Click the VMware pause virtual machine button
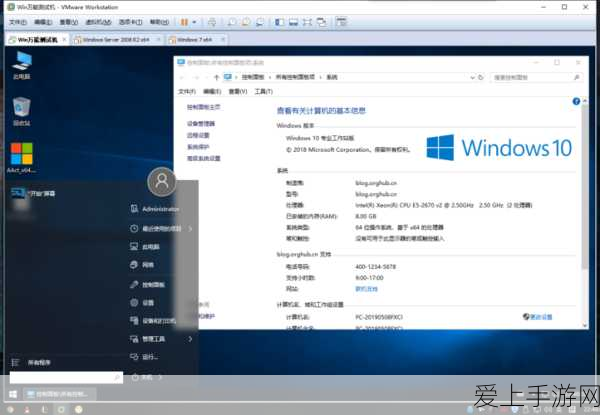The height and width of the screenshot is (415, 600). (x=184, y=22)
